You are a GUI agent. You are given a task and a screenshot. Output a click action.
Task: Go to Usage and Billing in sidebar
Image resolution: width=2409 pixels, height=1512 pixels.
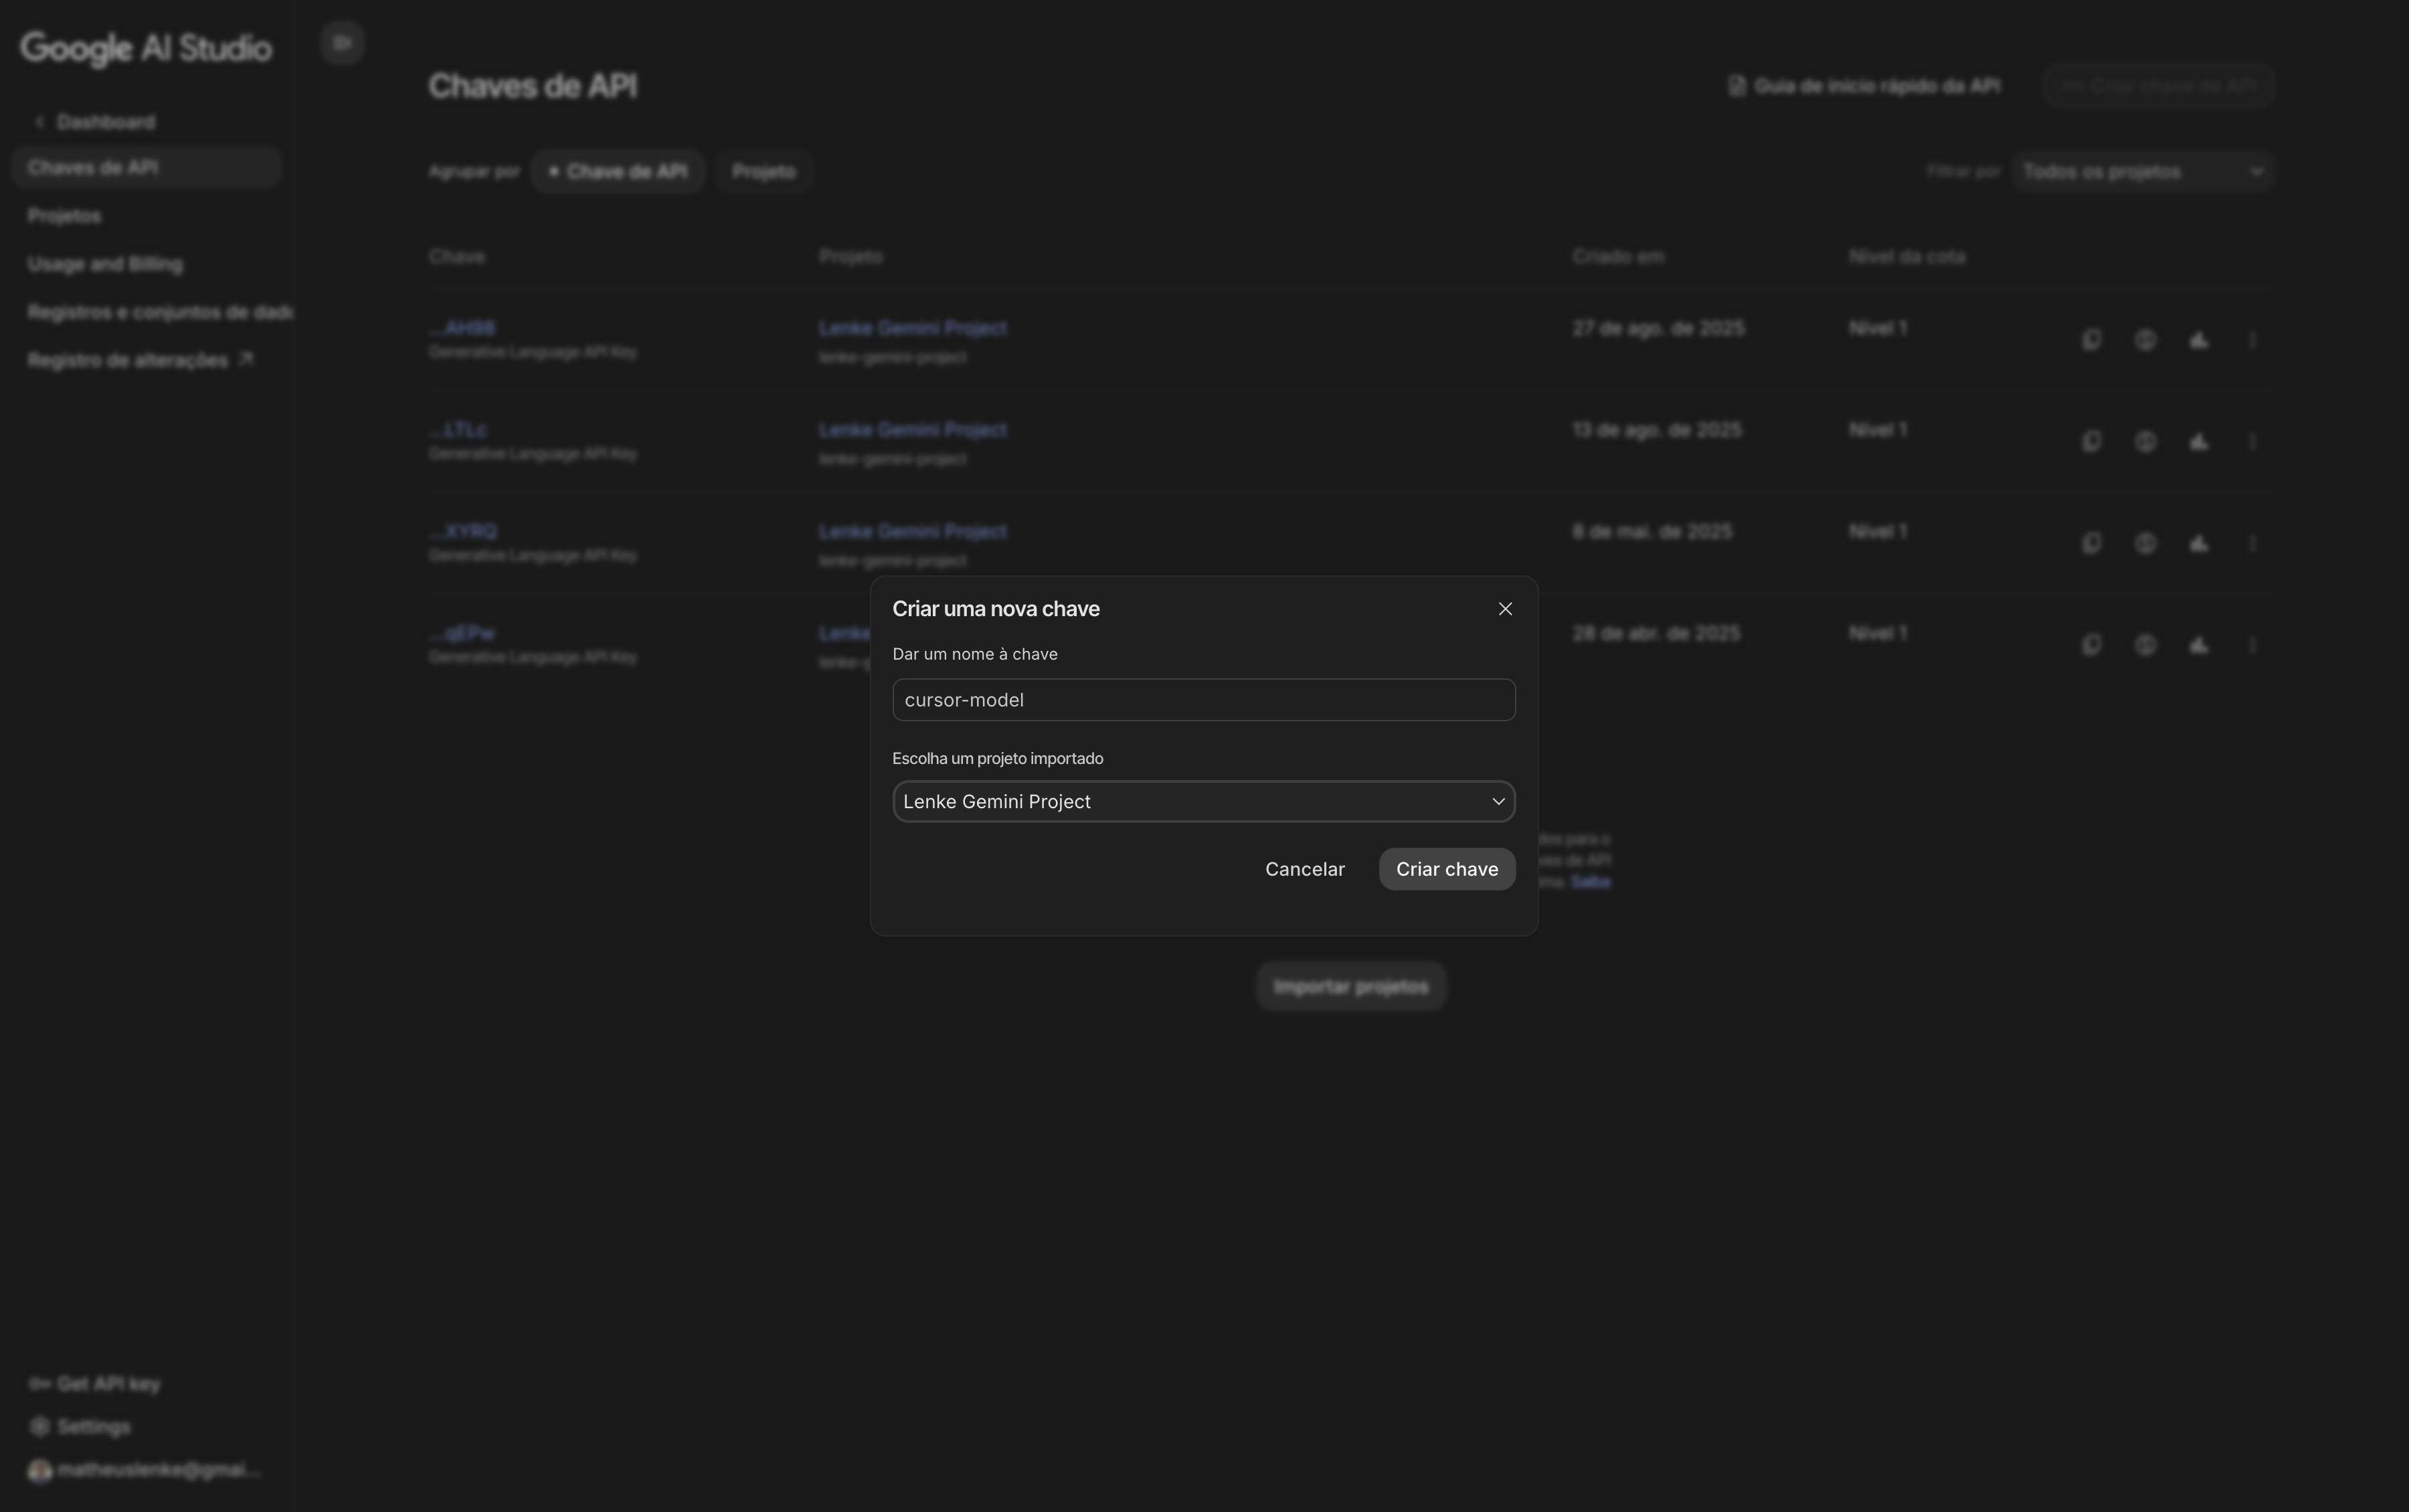coord(105,263)
